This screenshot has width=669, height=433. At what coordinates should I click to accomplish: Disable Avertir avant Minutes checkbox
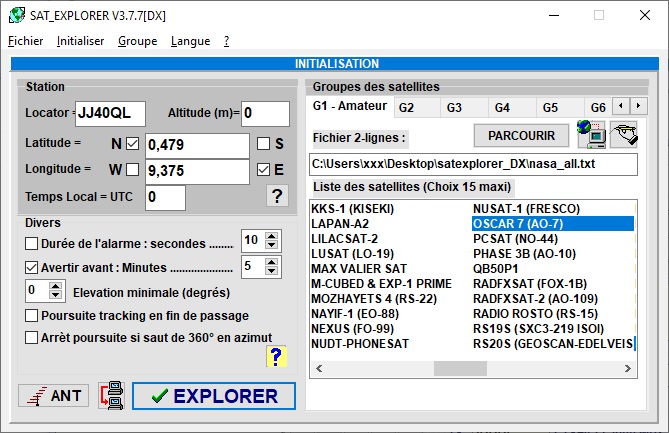click(31, 267)
